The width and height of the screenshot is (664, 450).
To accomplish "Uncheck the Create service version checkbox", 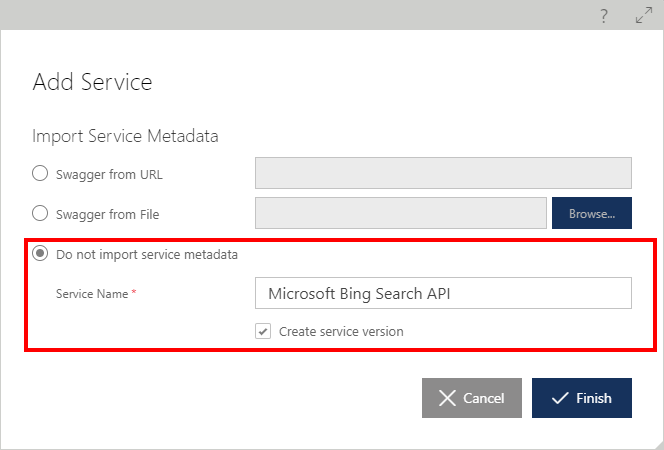I will pyautogui.click(x=263, y=331).
